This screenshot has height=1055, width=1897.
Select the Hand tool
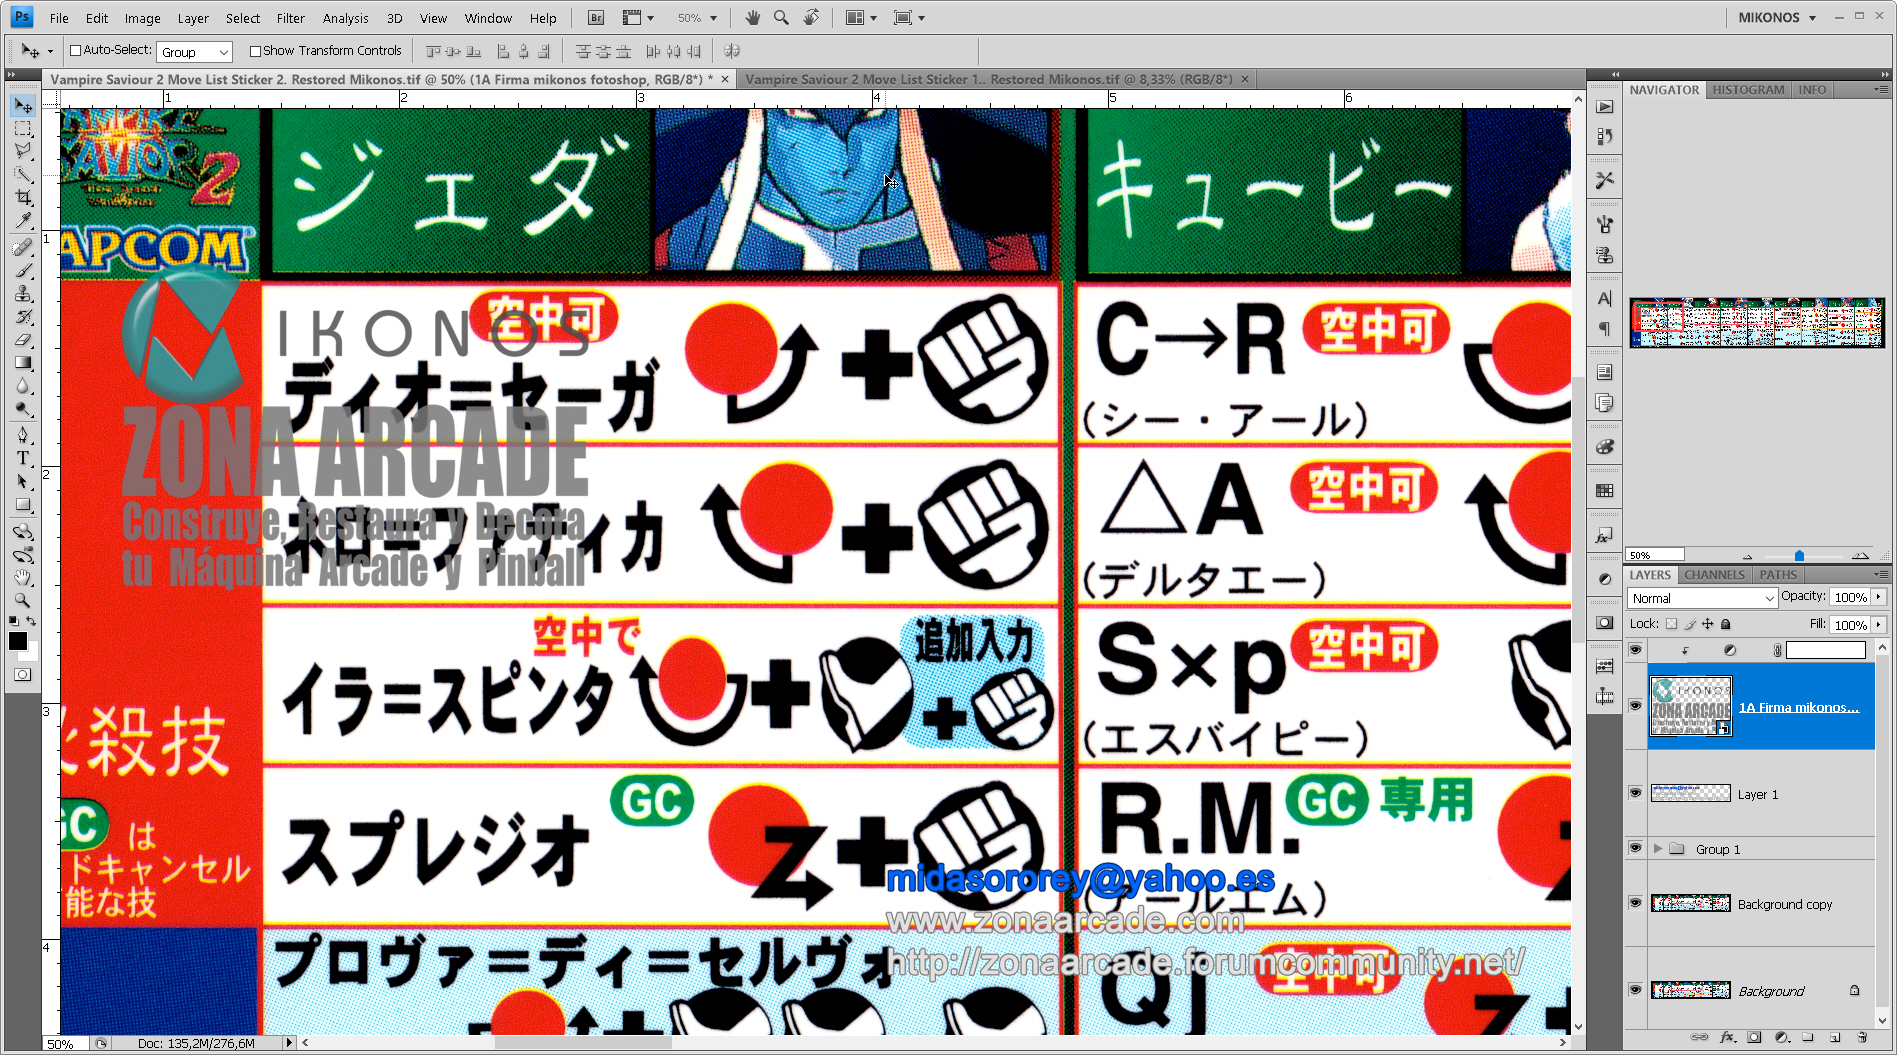22,577
